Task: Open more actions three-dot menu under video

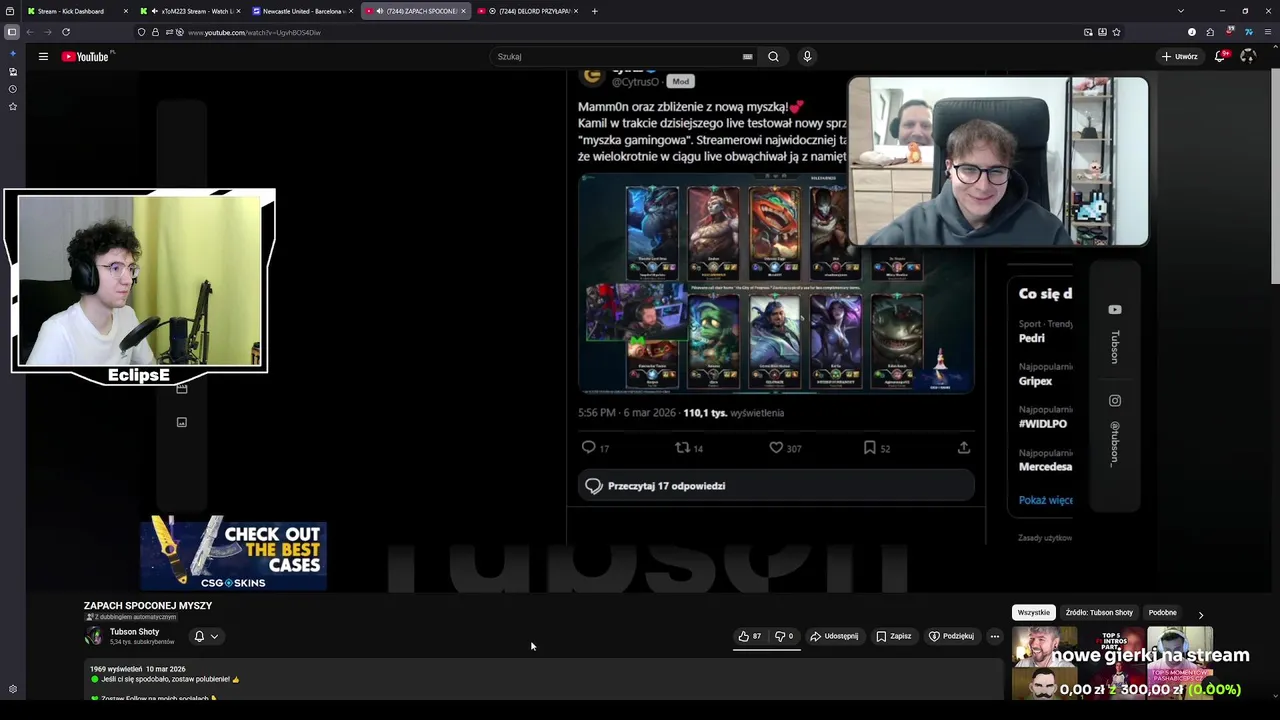Action: pos(994,636)
